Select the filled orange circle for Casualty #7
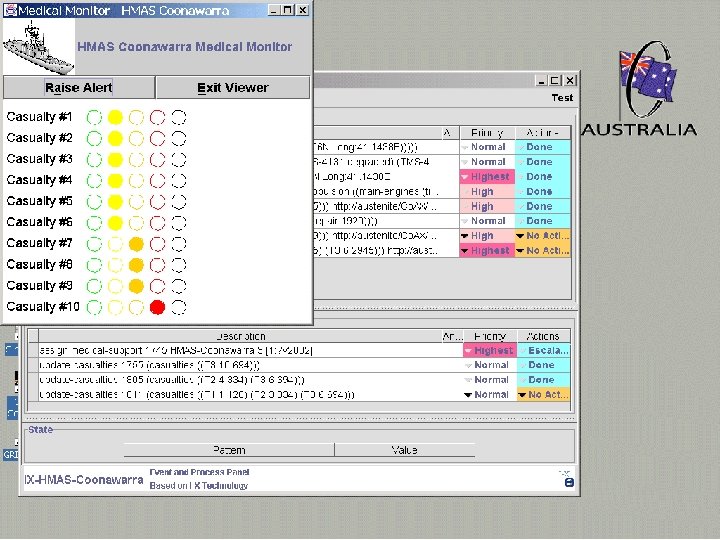 click(x=136, y=244)
